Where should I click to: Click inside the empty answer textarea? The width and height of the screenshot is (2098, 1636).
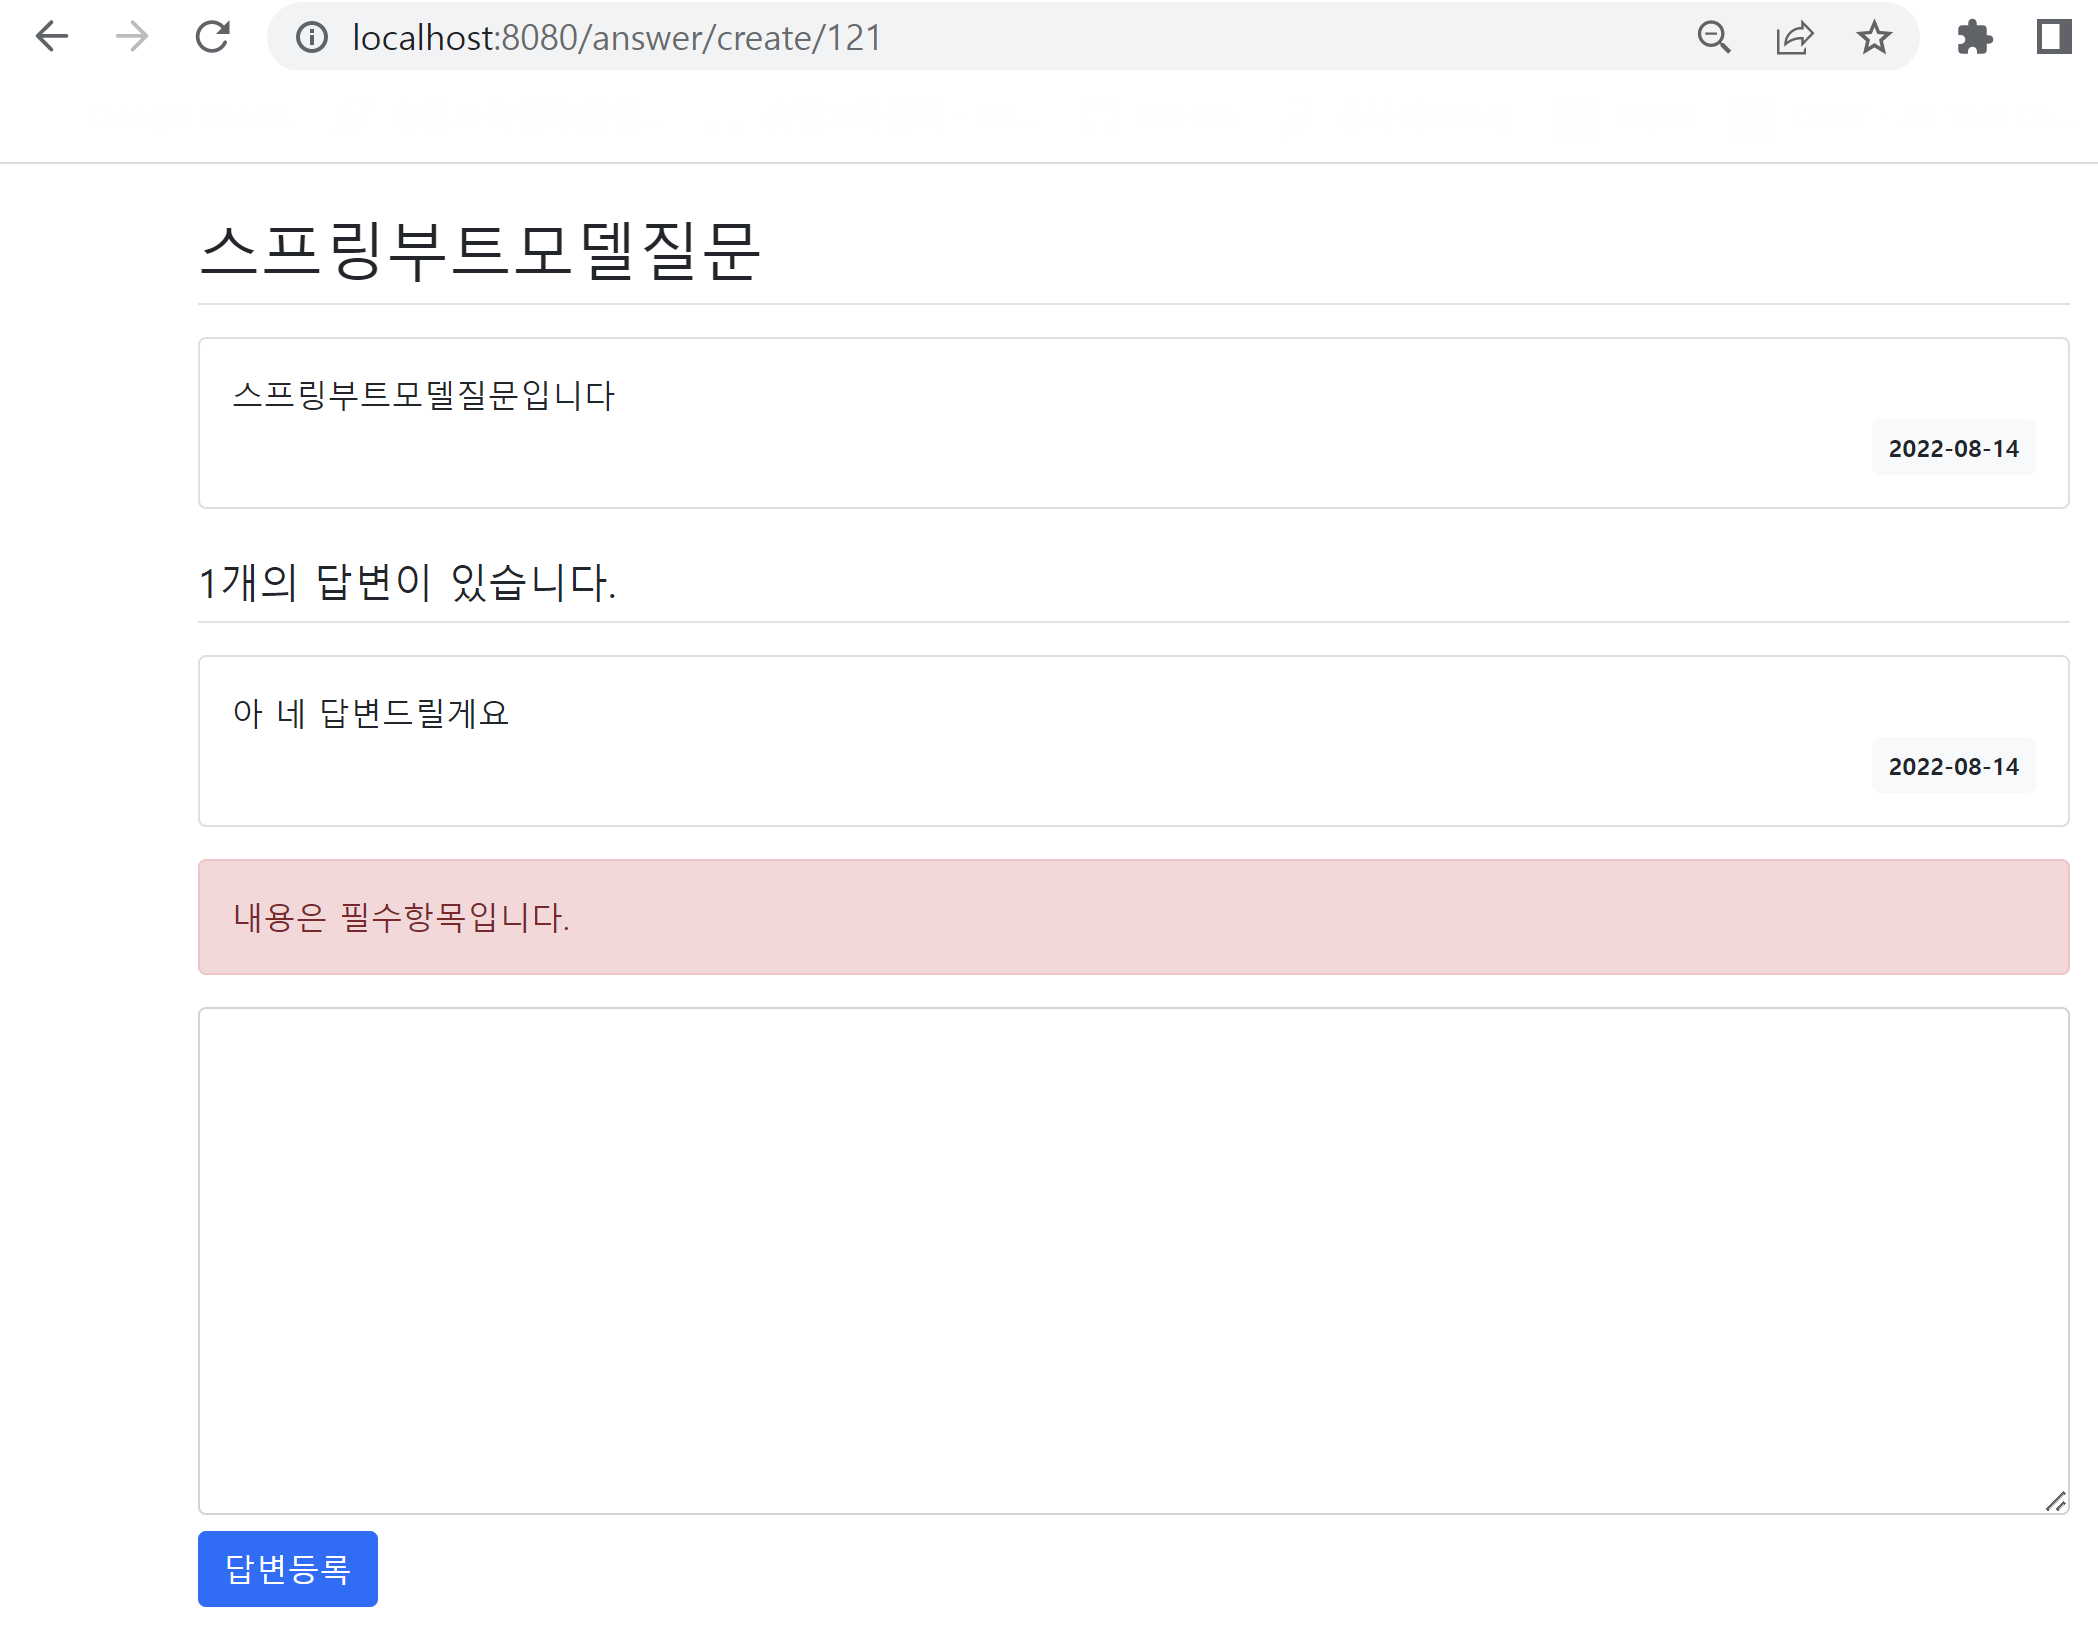coord(1132,1260)
